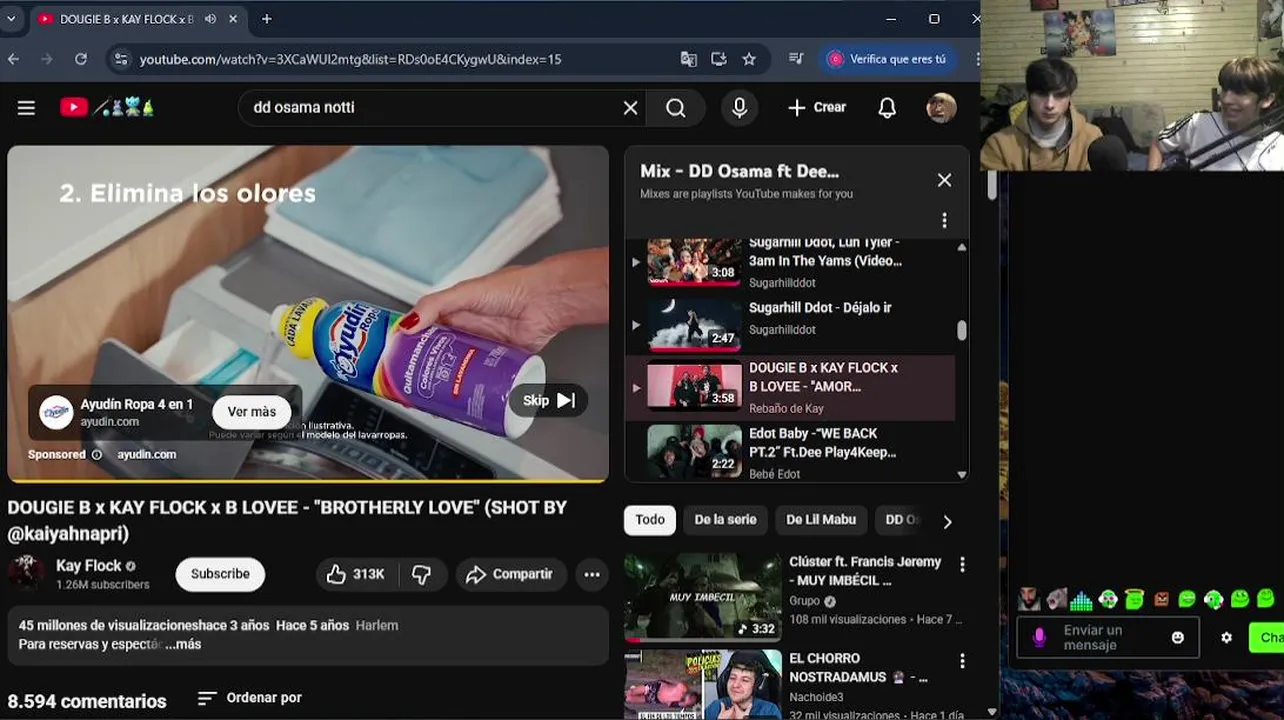Open Mix playlist options three dots
Viewport: 1284px width, 720px height.
coord(944,220)
